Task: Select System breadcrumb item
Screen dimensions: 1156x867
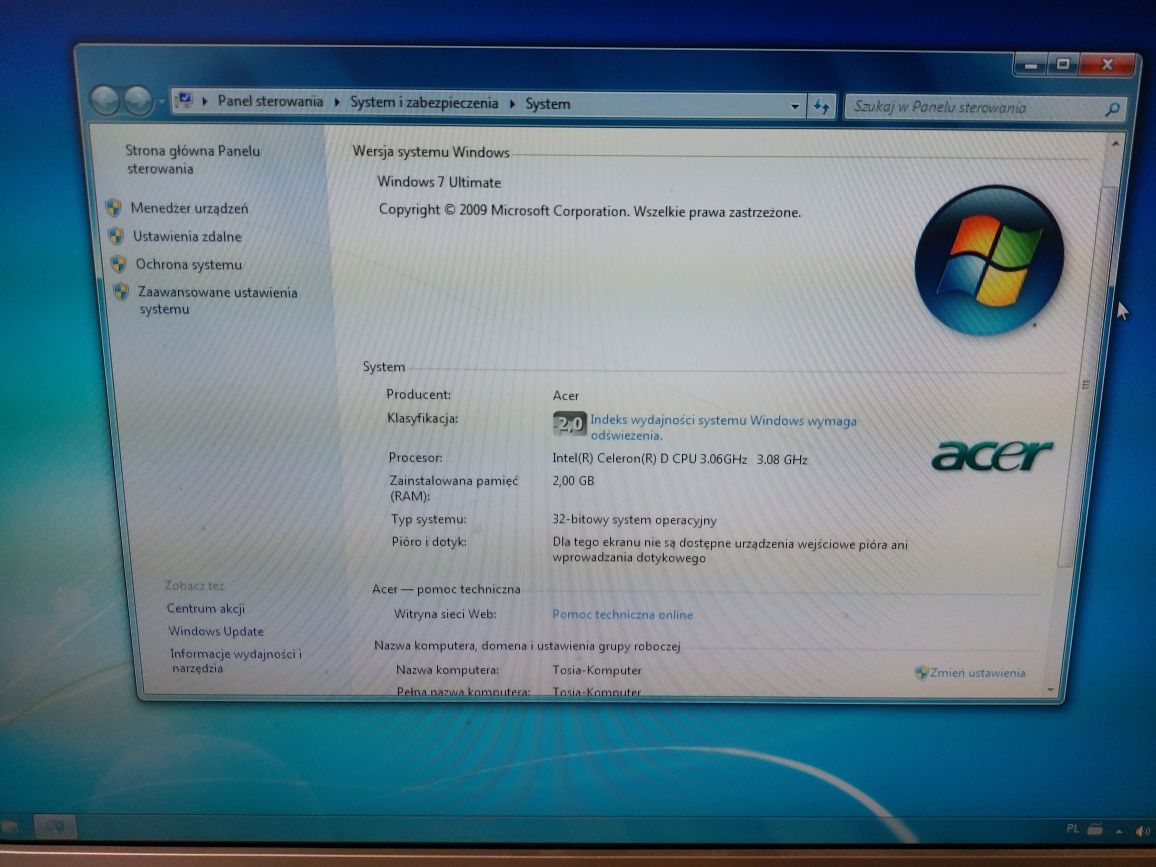Action: 548,104
